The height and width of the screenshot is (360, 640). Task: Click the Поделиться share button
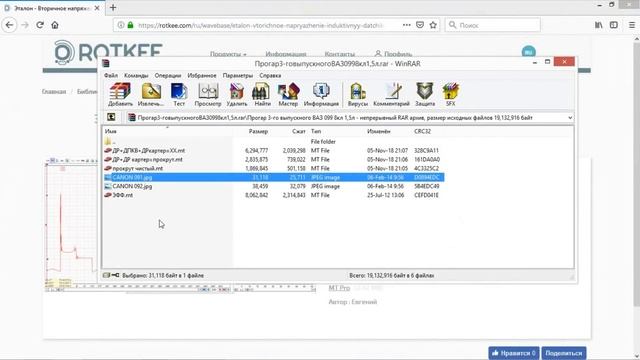(564, 353)
